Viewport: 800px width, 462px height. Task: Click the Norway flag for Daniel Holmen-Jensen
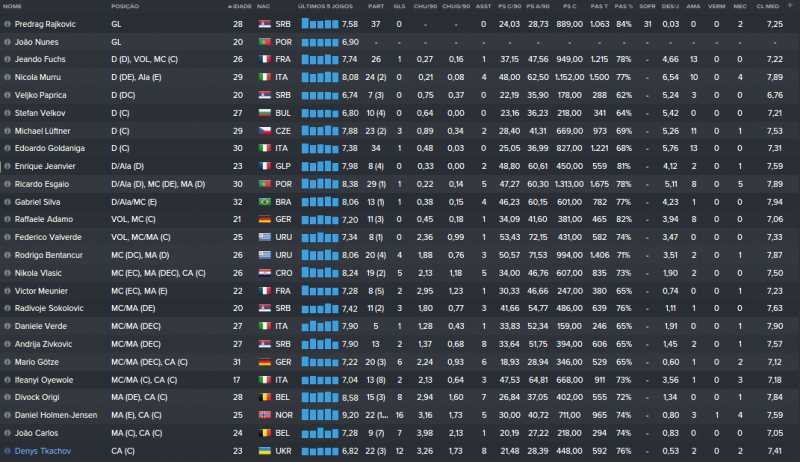(x=265, y=414)
